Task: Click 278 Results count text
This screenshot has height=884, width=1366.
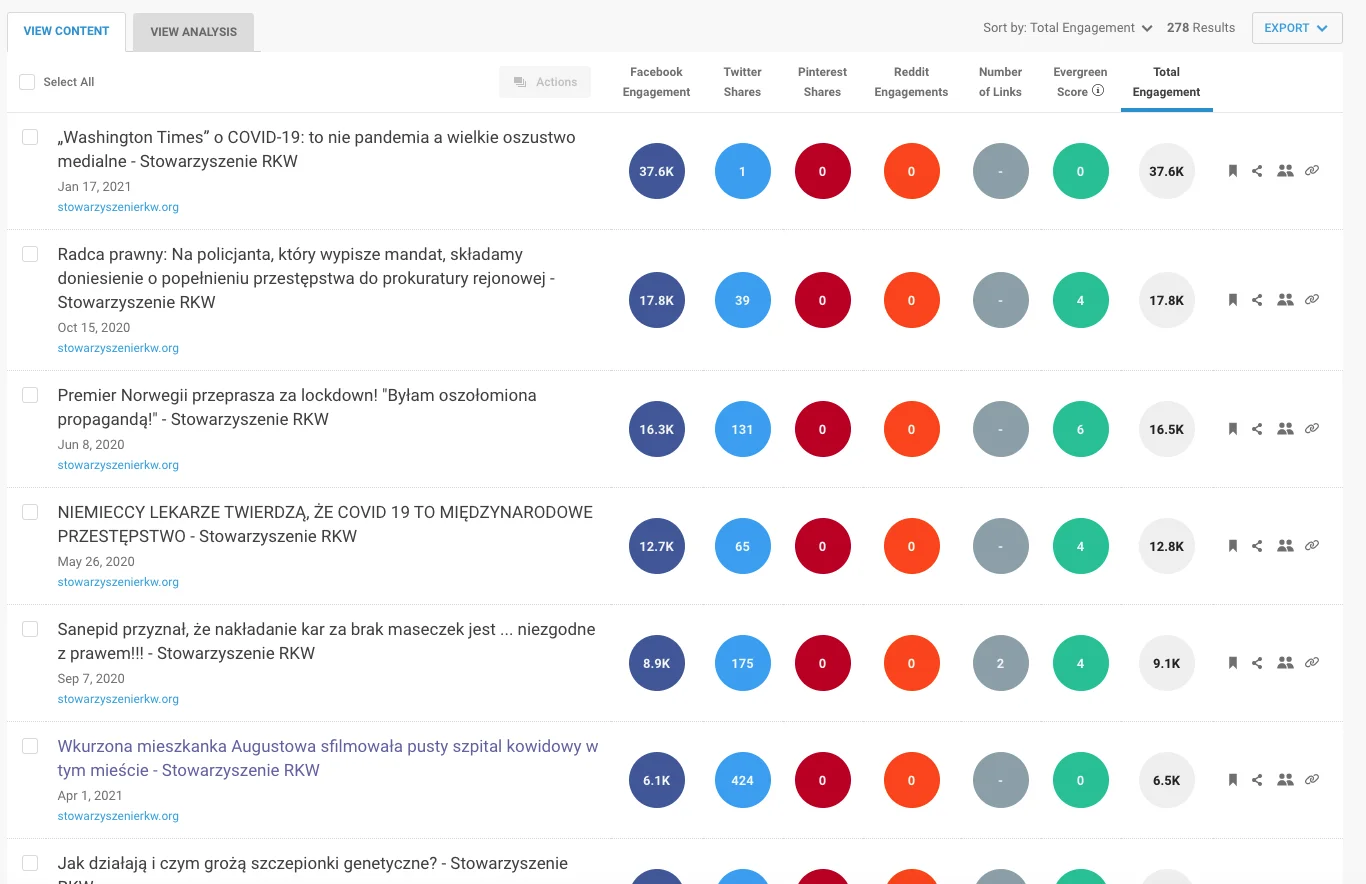Action: coord(1201,28)
